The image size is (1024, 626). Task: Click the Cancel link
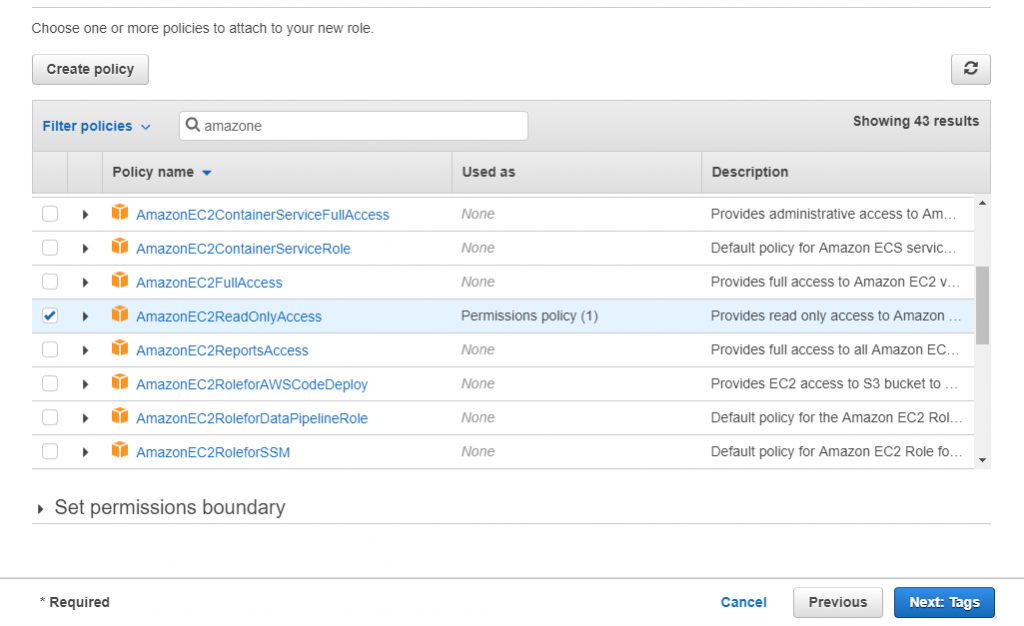(x=743, y=603)
